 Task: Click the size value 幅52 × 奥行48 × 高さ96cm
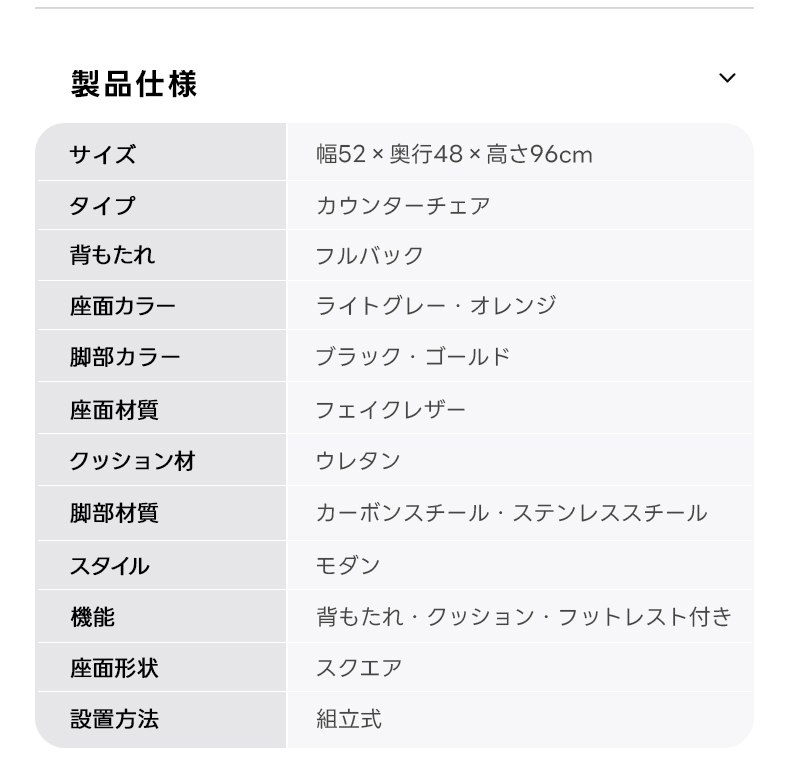click(454, 154)
